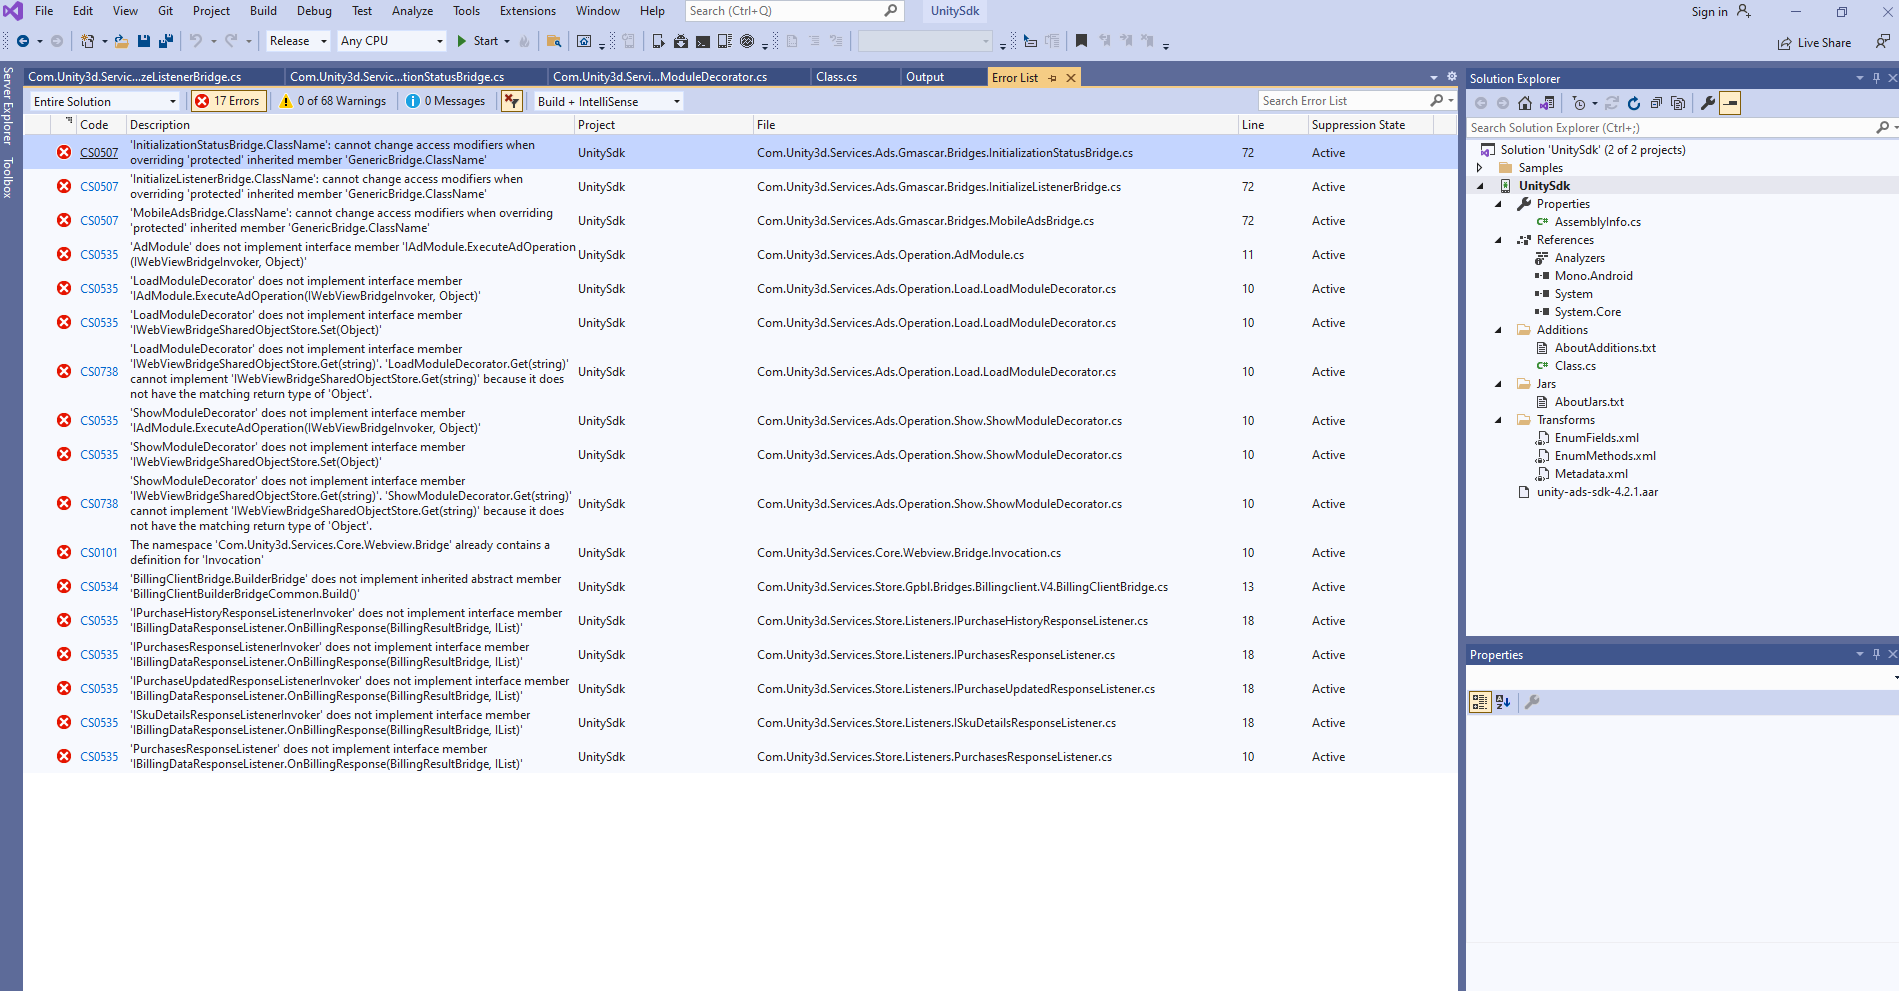The width and height of the screenshot is (1899, 991).
Task: Click the Start debugging button
Action: coord(477,41)
